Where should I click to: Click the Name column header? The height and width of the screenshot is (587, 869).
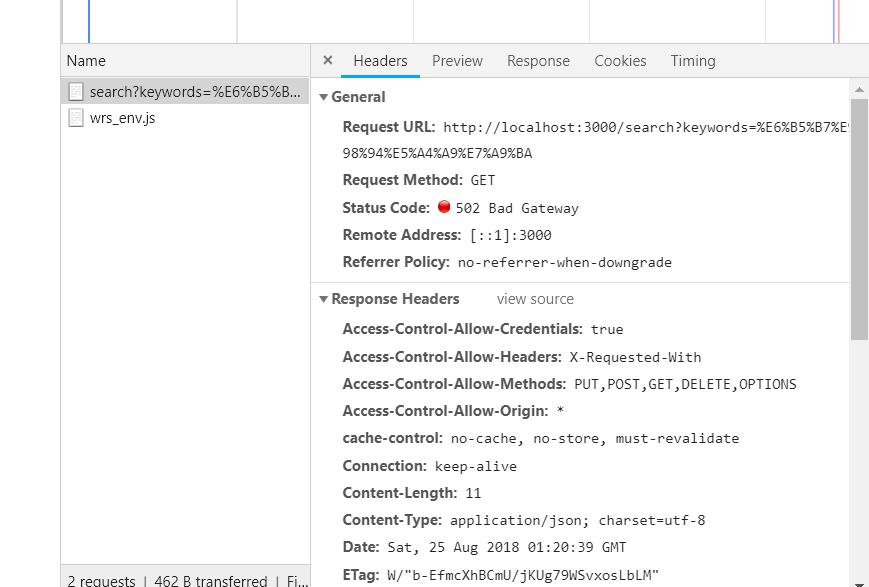pos(185,60)
